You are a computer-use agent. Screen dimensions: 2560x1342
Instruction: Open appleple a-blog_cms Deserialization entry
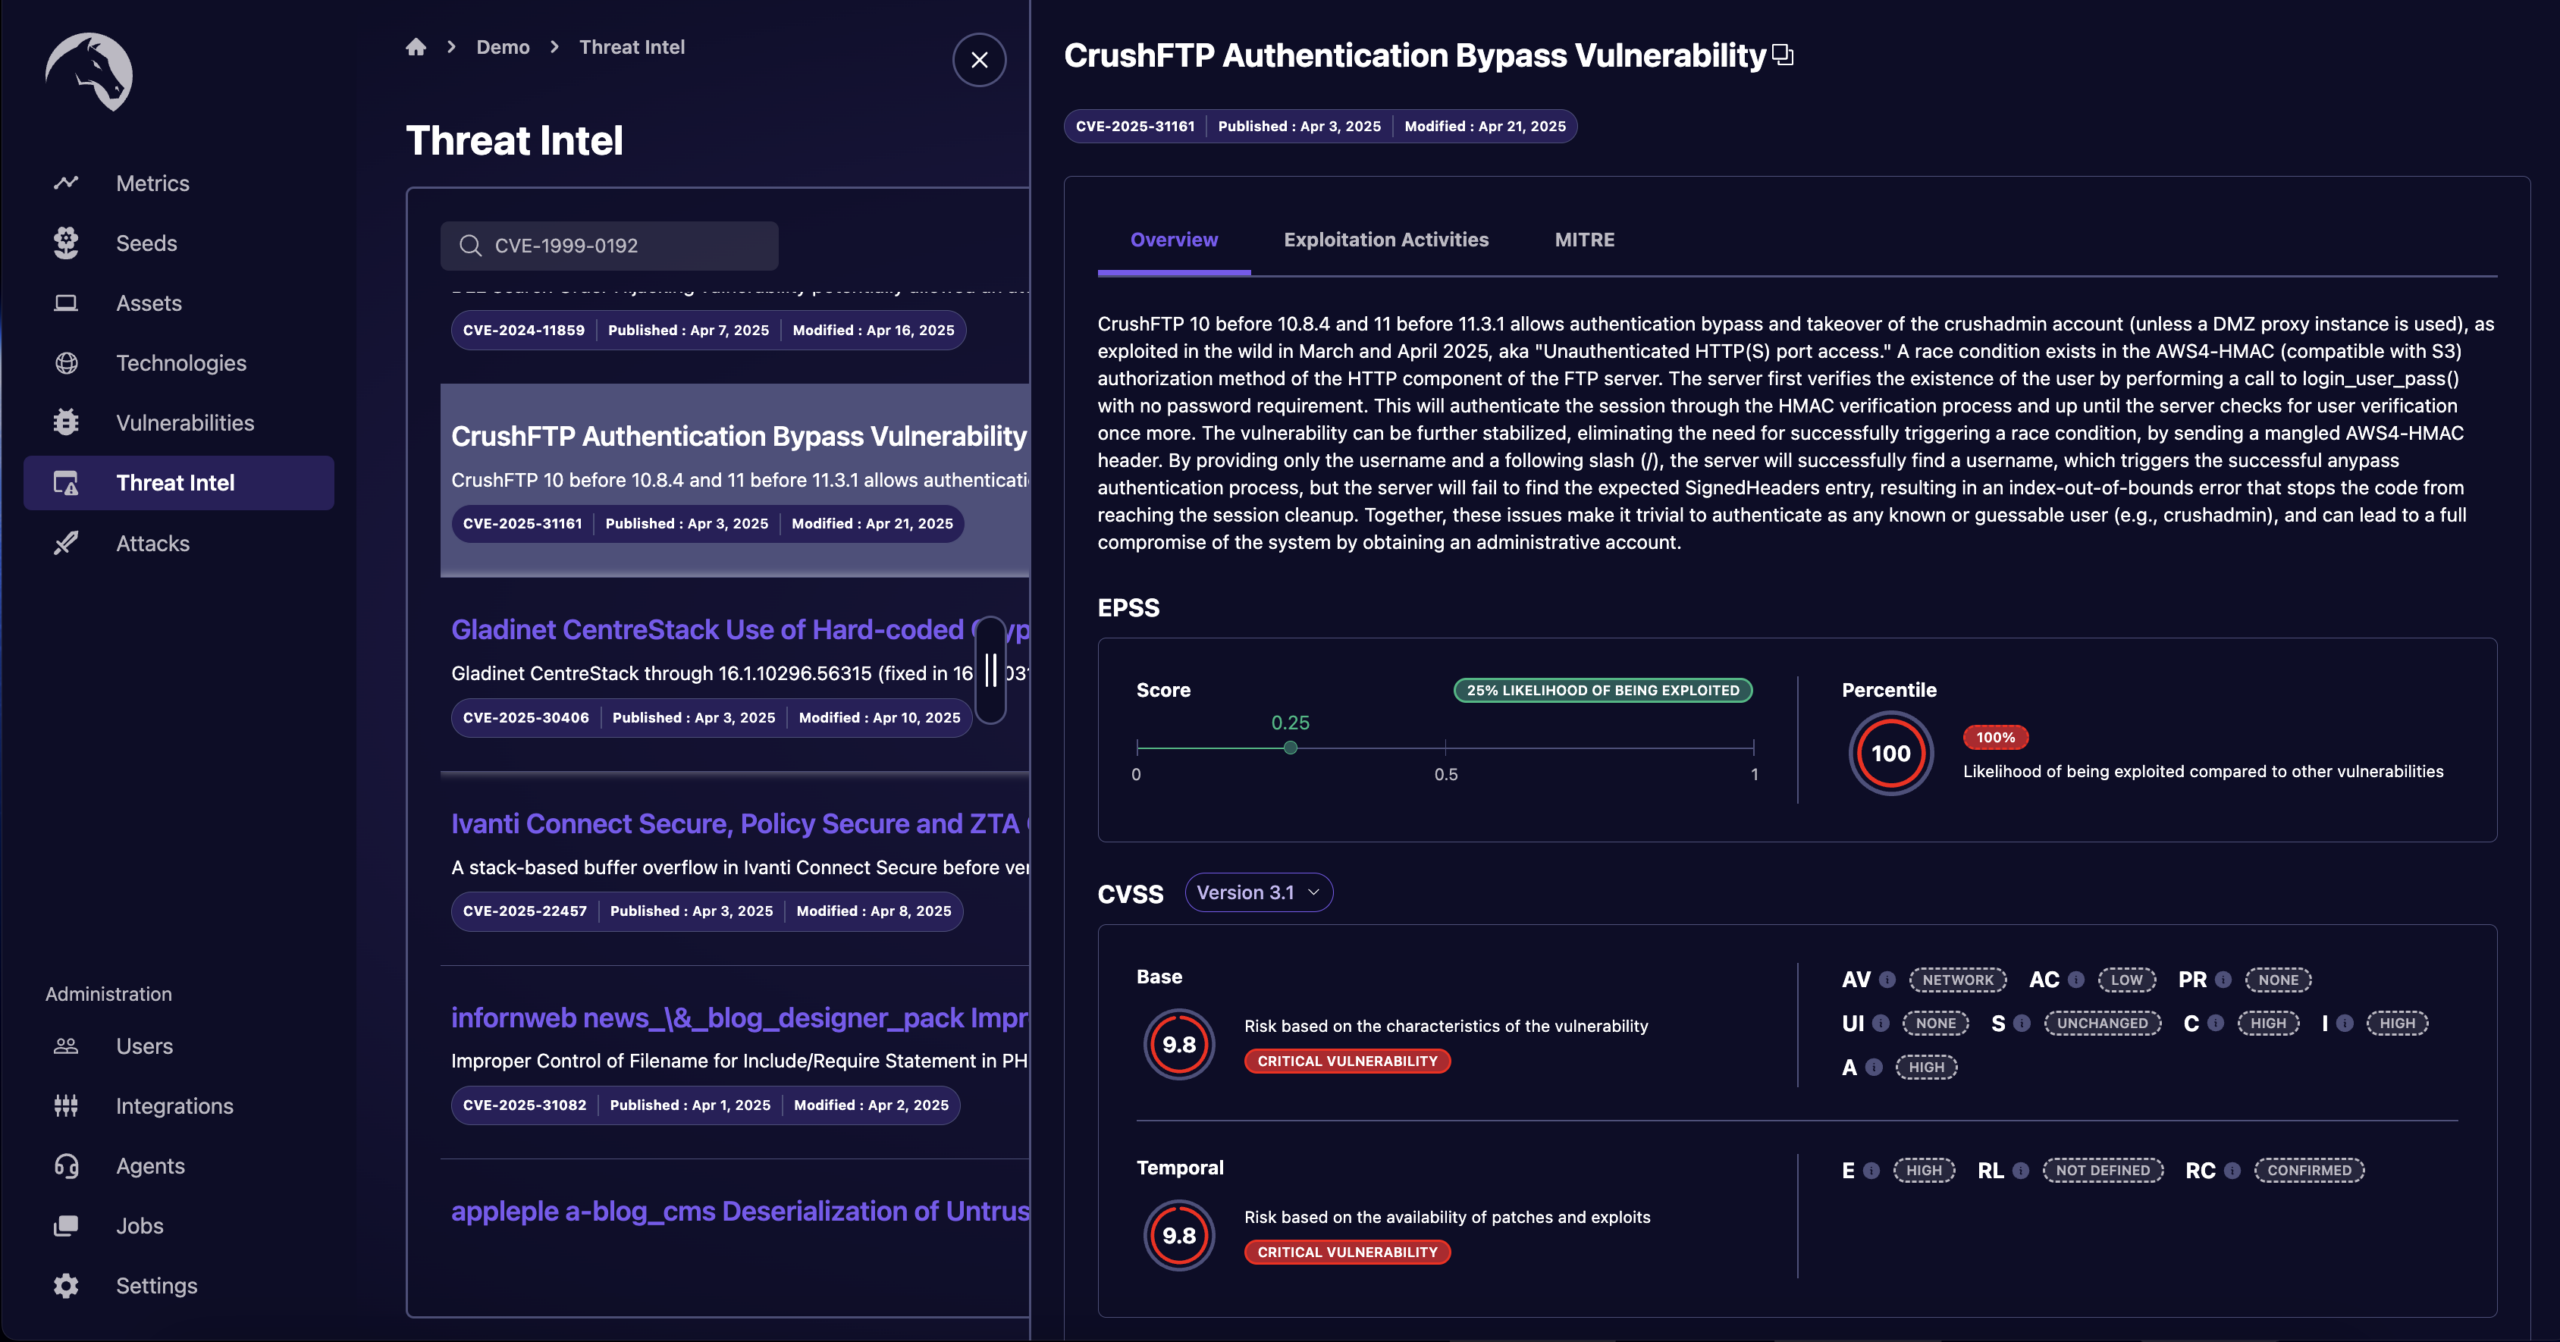click(x=740, y=1211)
